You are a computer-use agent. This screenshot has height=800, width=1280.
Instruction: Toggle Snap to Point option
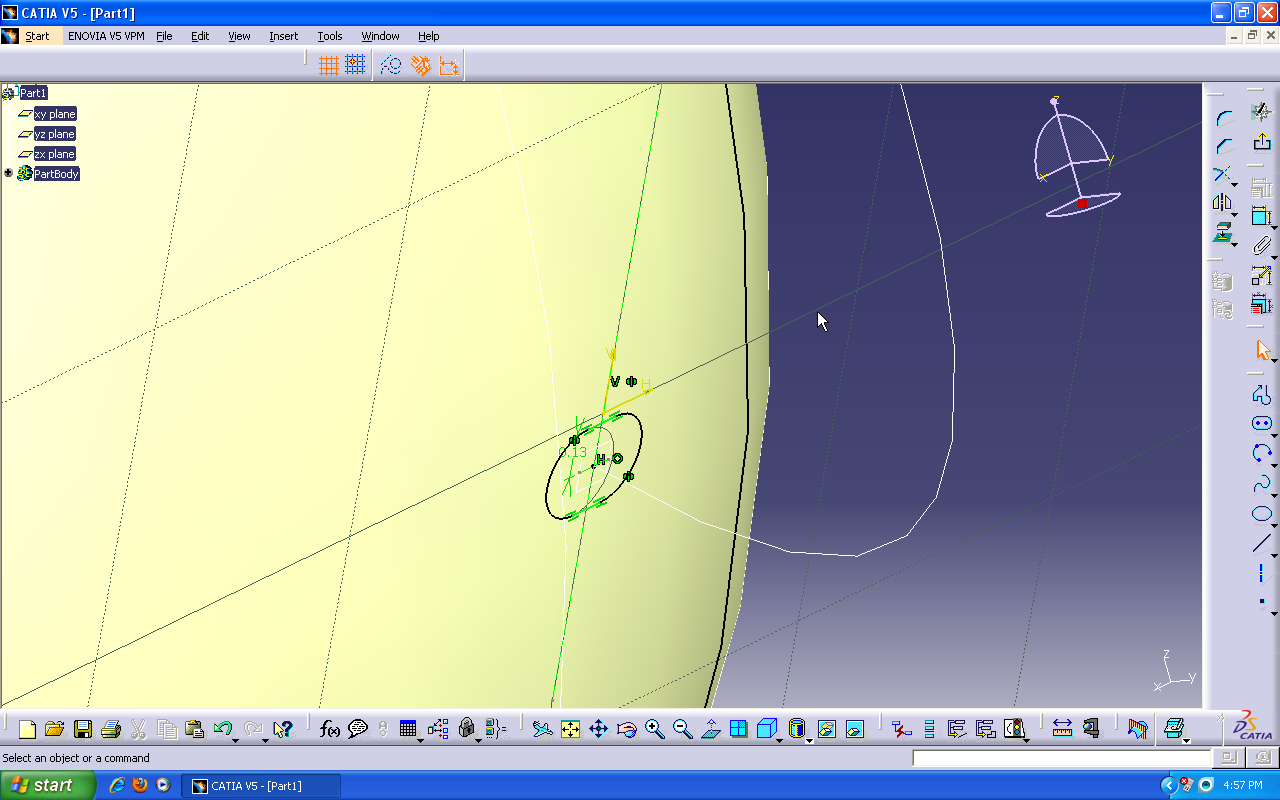tap(355, 66)
